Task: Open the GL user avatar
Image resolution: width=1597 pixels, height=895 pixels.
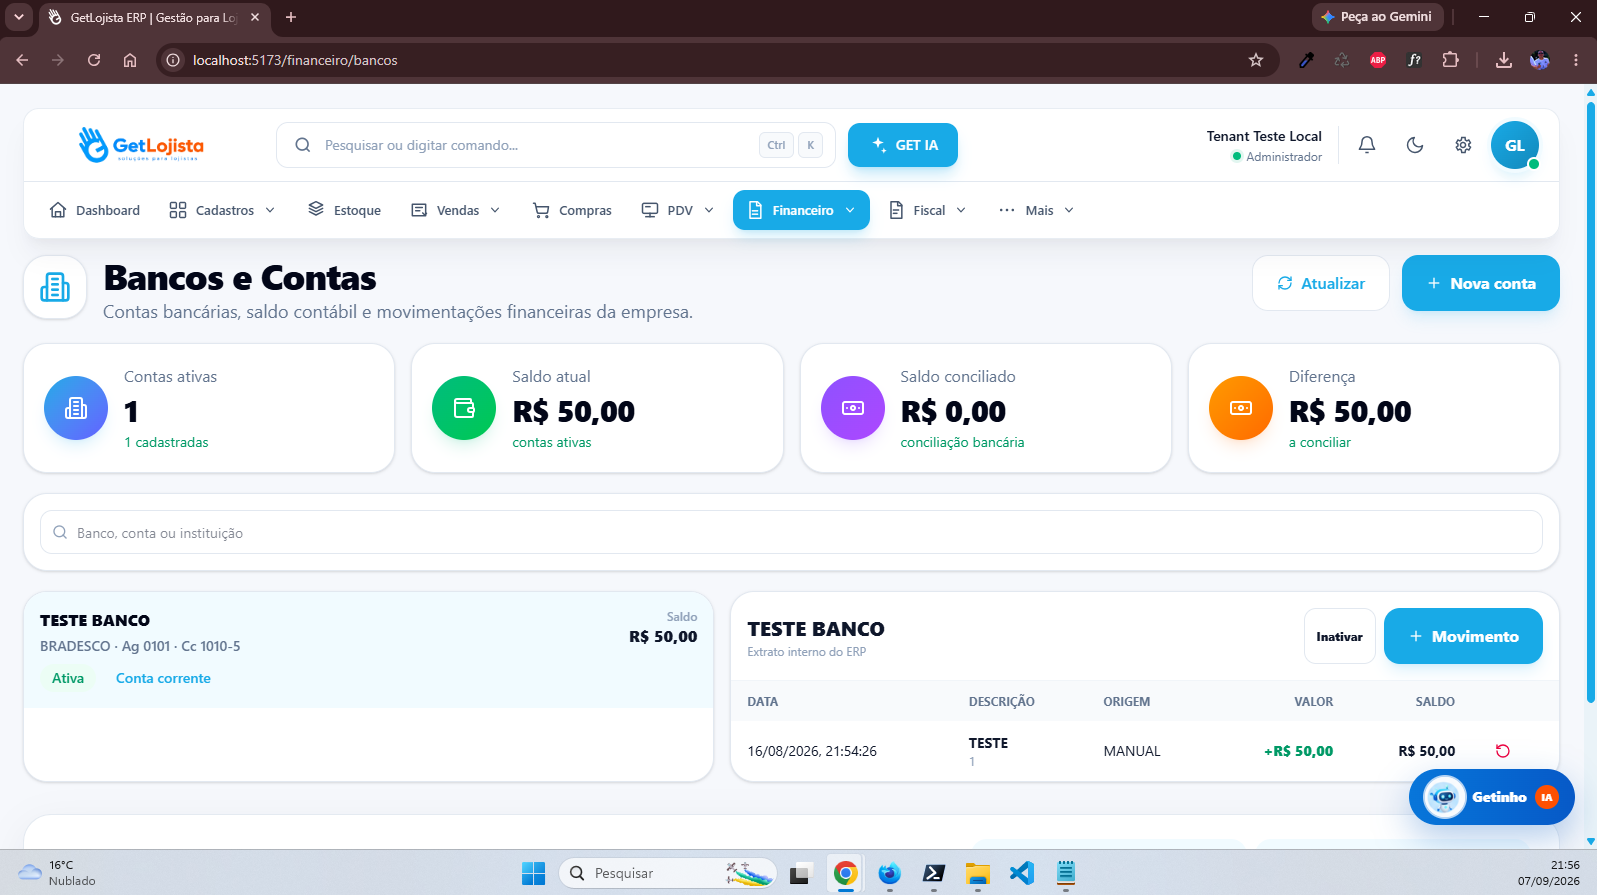Action: click(x=1515, y=145)
